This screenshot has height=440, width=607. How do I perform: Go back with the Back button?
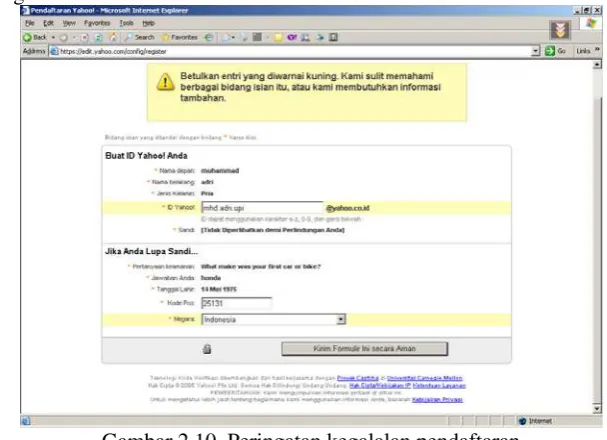(35, 38)
